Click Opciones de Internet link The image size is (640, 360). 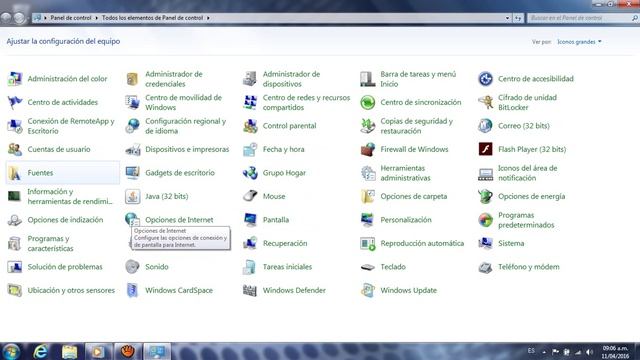pyautogui.click(x=179, y=220)
